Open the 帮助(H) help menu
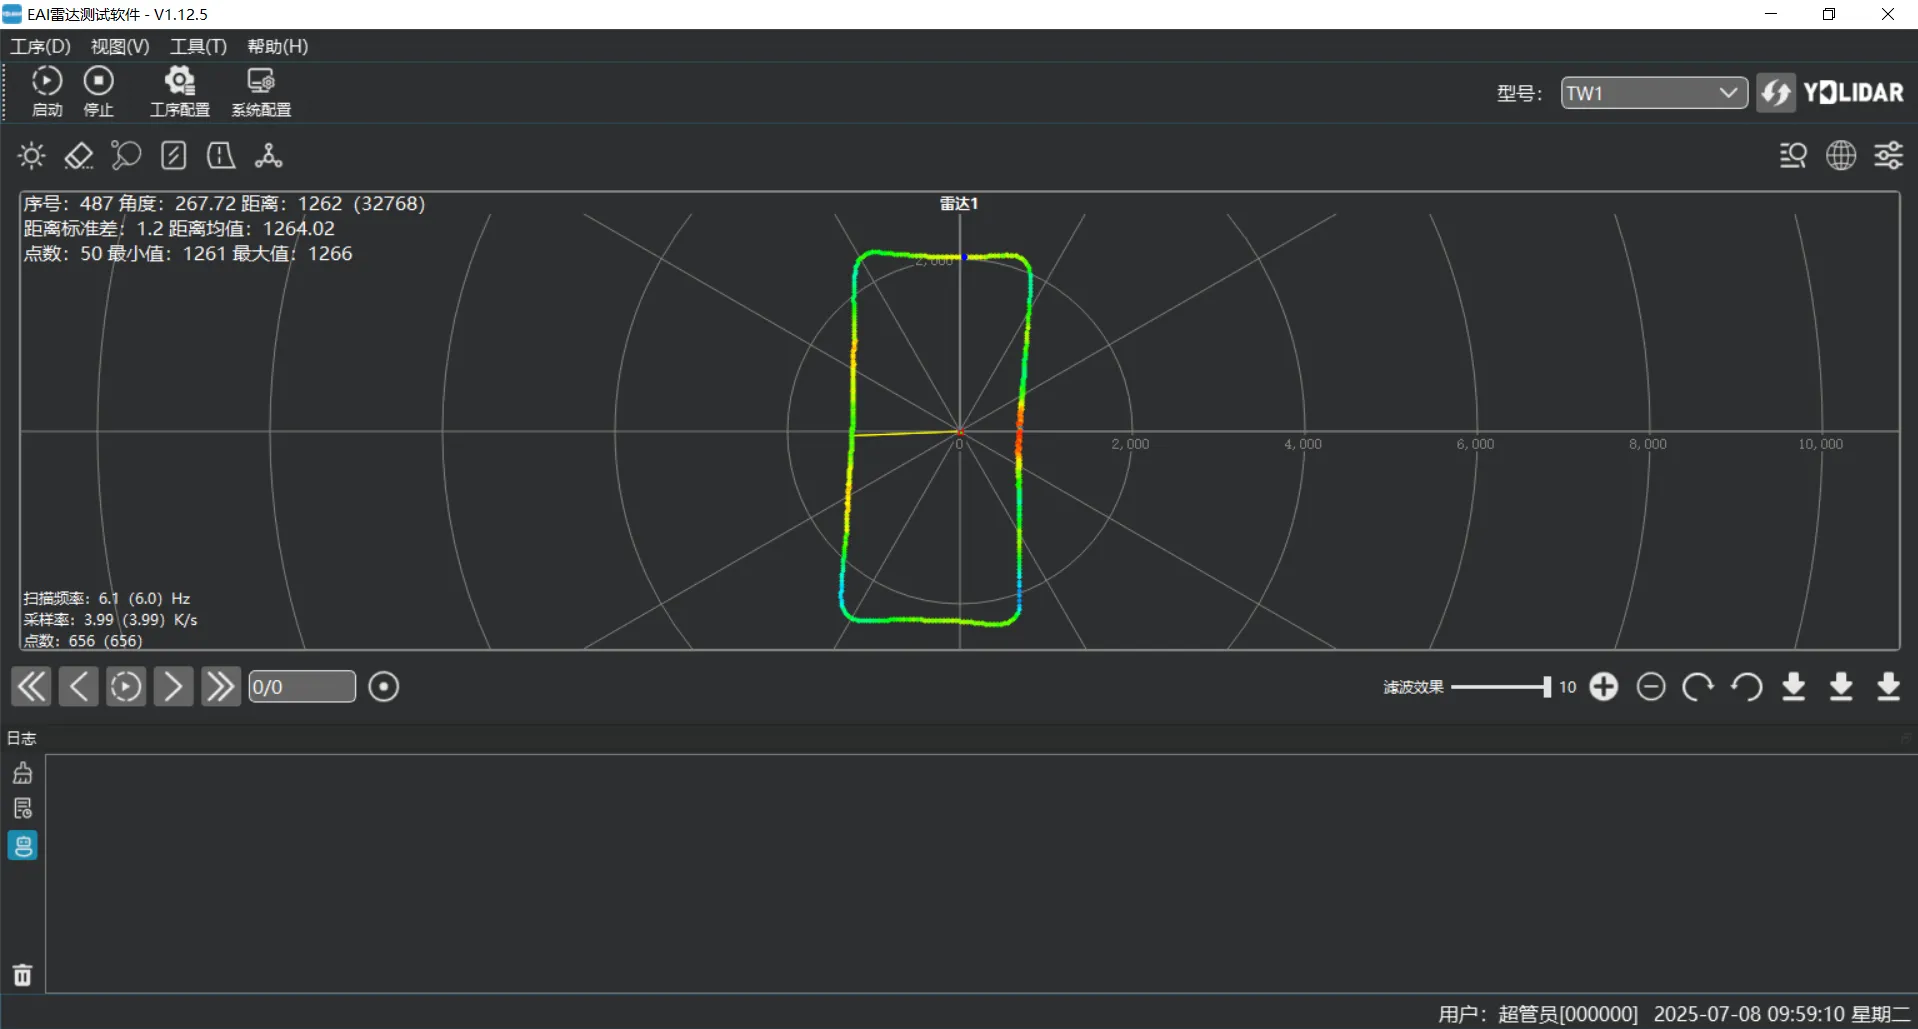Screen dimensions: 1918x1029 [278, 46]
